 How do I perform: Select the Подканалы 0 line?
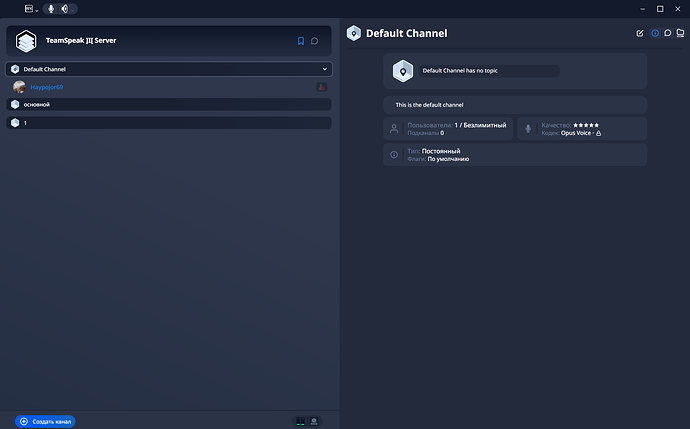click(x=426, y=133)
